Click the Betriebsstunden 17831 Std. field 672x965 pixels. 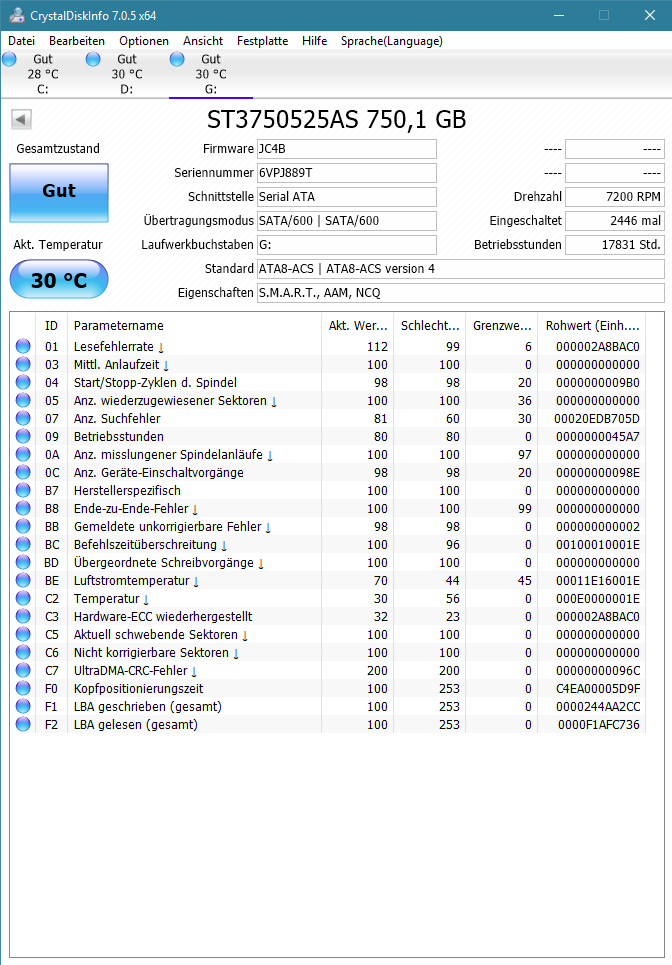click(x=615, y=245)
